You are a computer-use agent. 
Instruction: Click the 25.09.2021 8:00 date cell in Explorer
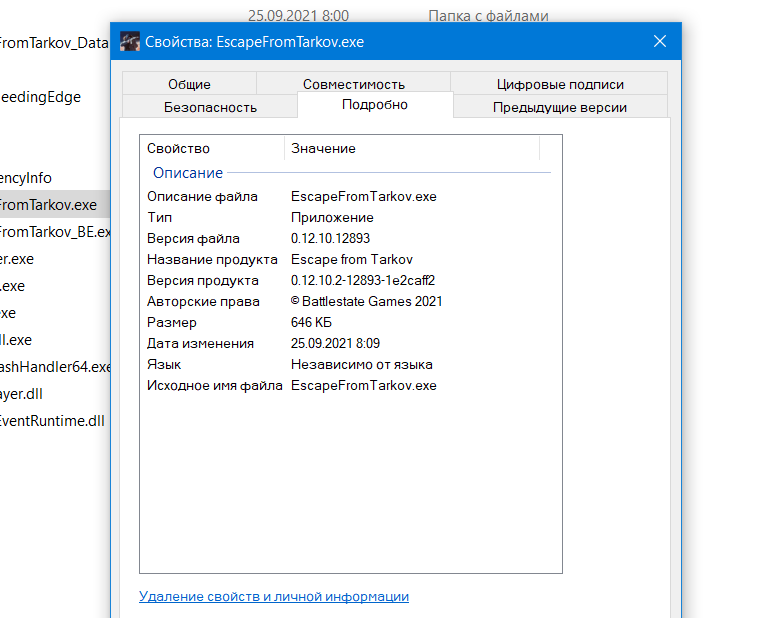[298, 16]
